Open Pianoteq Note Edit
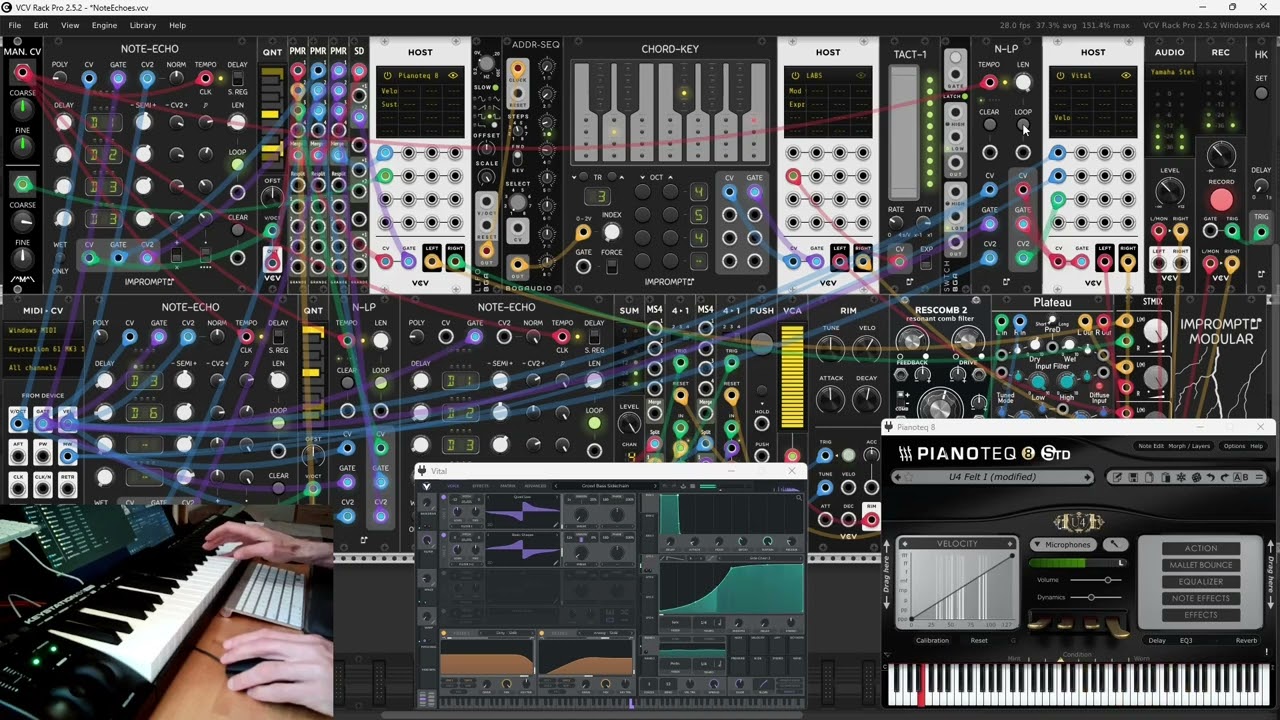Viewport: 1280px width, 720px height. coord(1151,446)
